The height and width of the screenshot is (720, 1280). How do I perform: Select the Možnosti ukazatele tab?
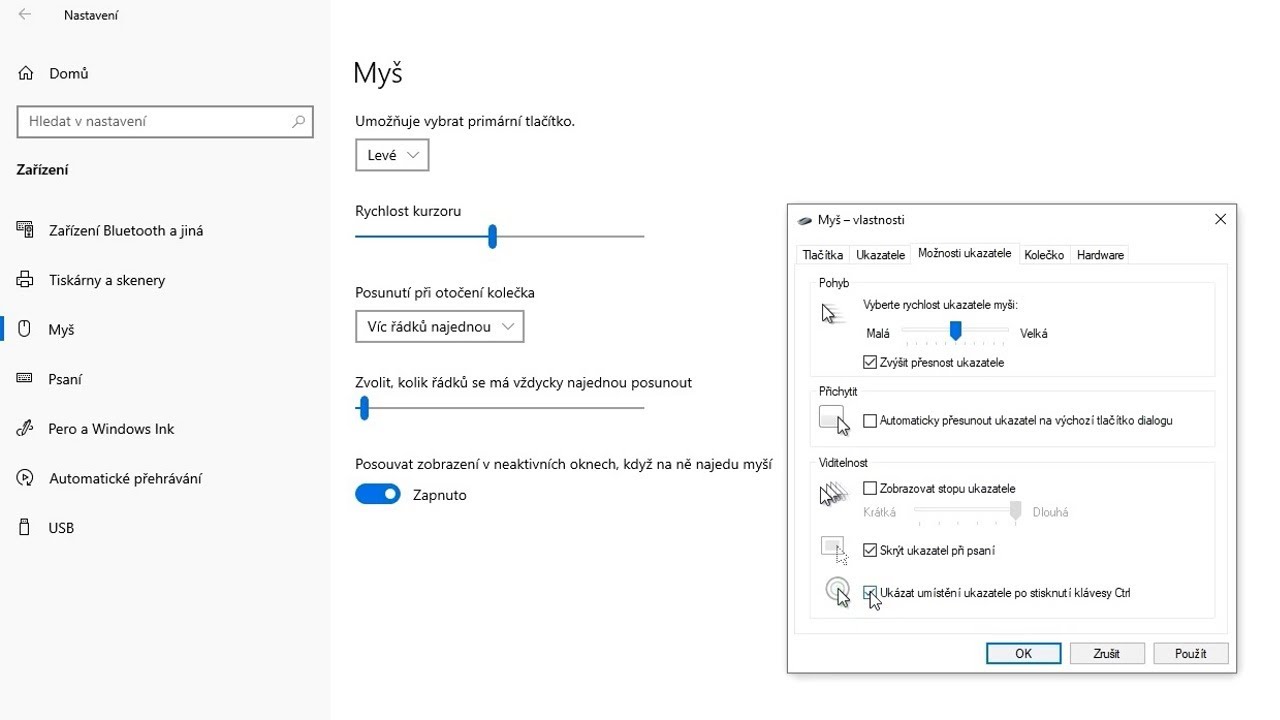click(x=965, y=253)
